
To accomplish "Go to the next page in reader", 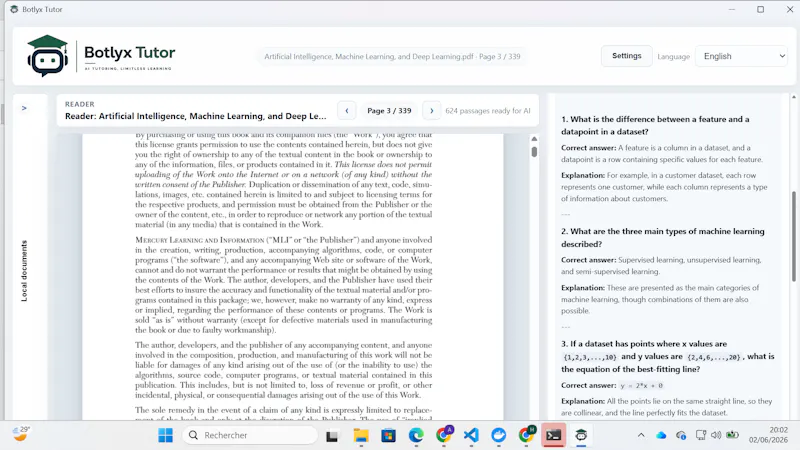I will pos(432,111).
